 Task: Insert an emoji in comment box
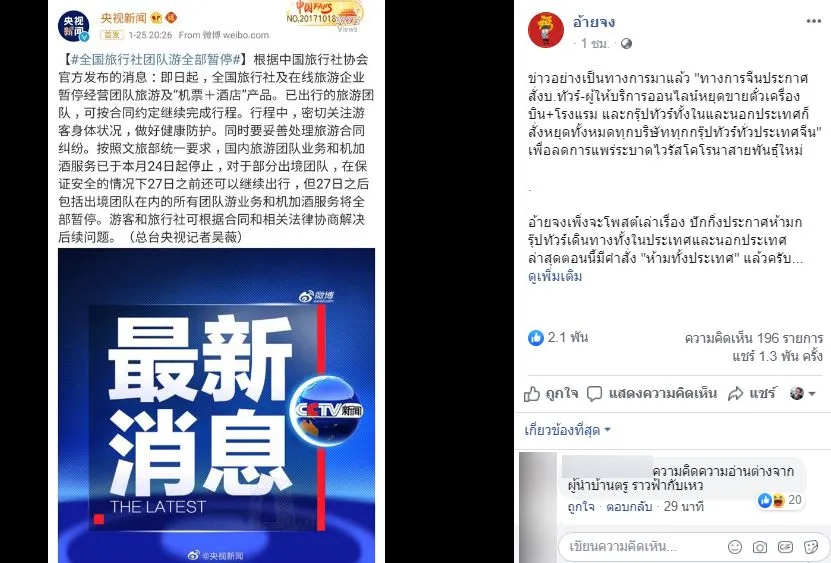[735, 547]
